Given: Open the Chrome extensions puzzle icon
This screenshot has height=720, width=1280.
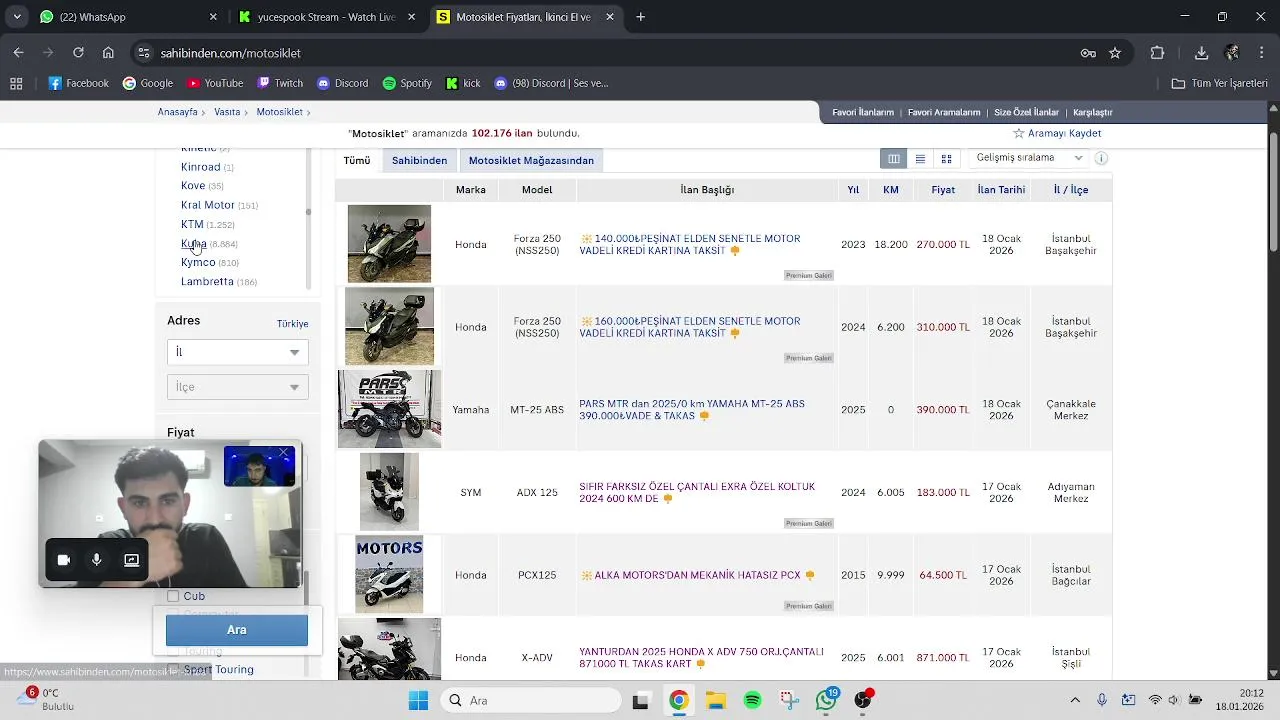Looking at the screenshot, I should pyautogui.click(x=1158, y=53).
